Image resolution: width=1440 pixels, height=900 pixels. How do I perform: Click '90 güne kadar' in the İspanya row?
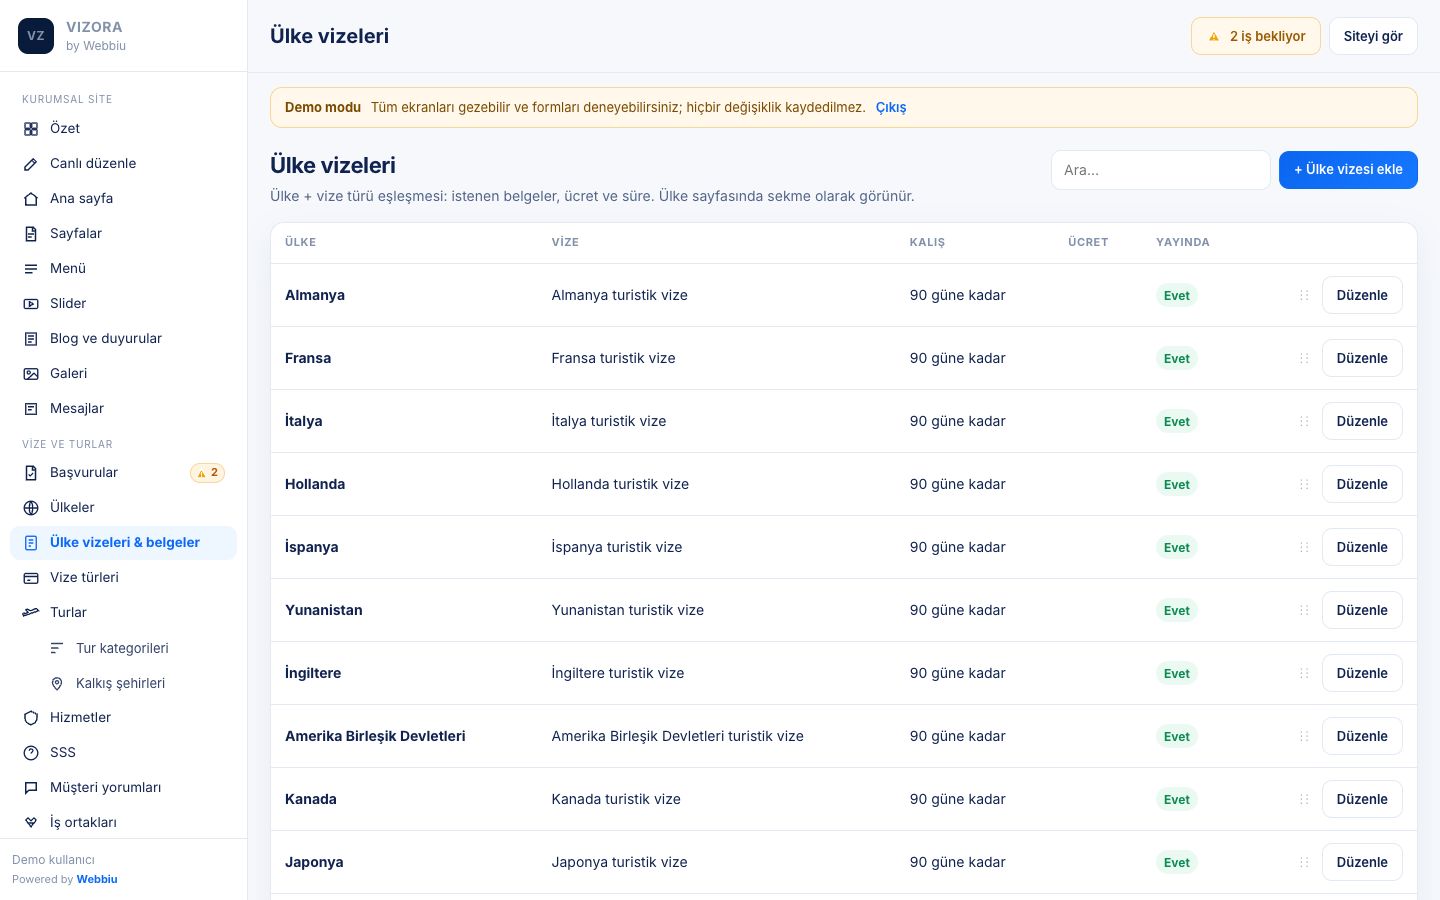958,547
